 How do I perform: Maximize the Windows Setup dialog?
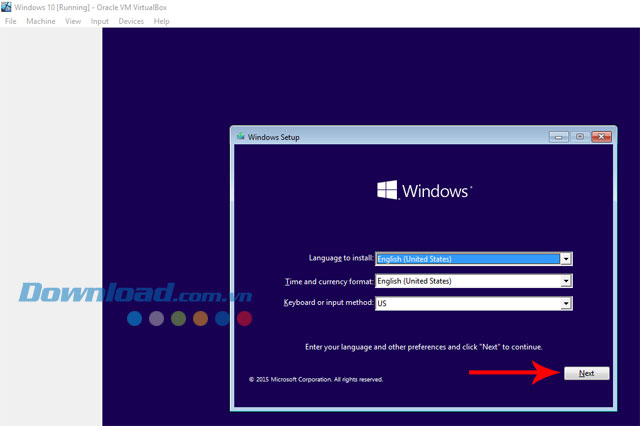tap(580, 137)
